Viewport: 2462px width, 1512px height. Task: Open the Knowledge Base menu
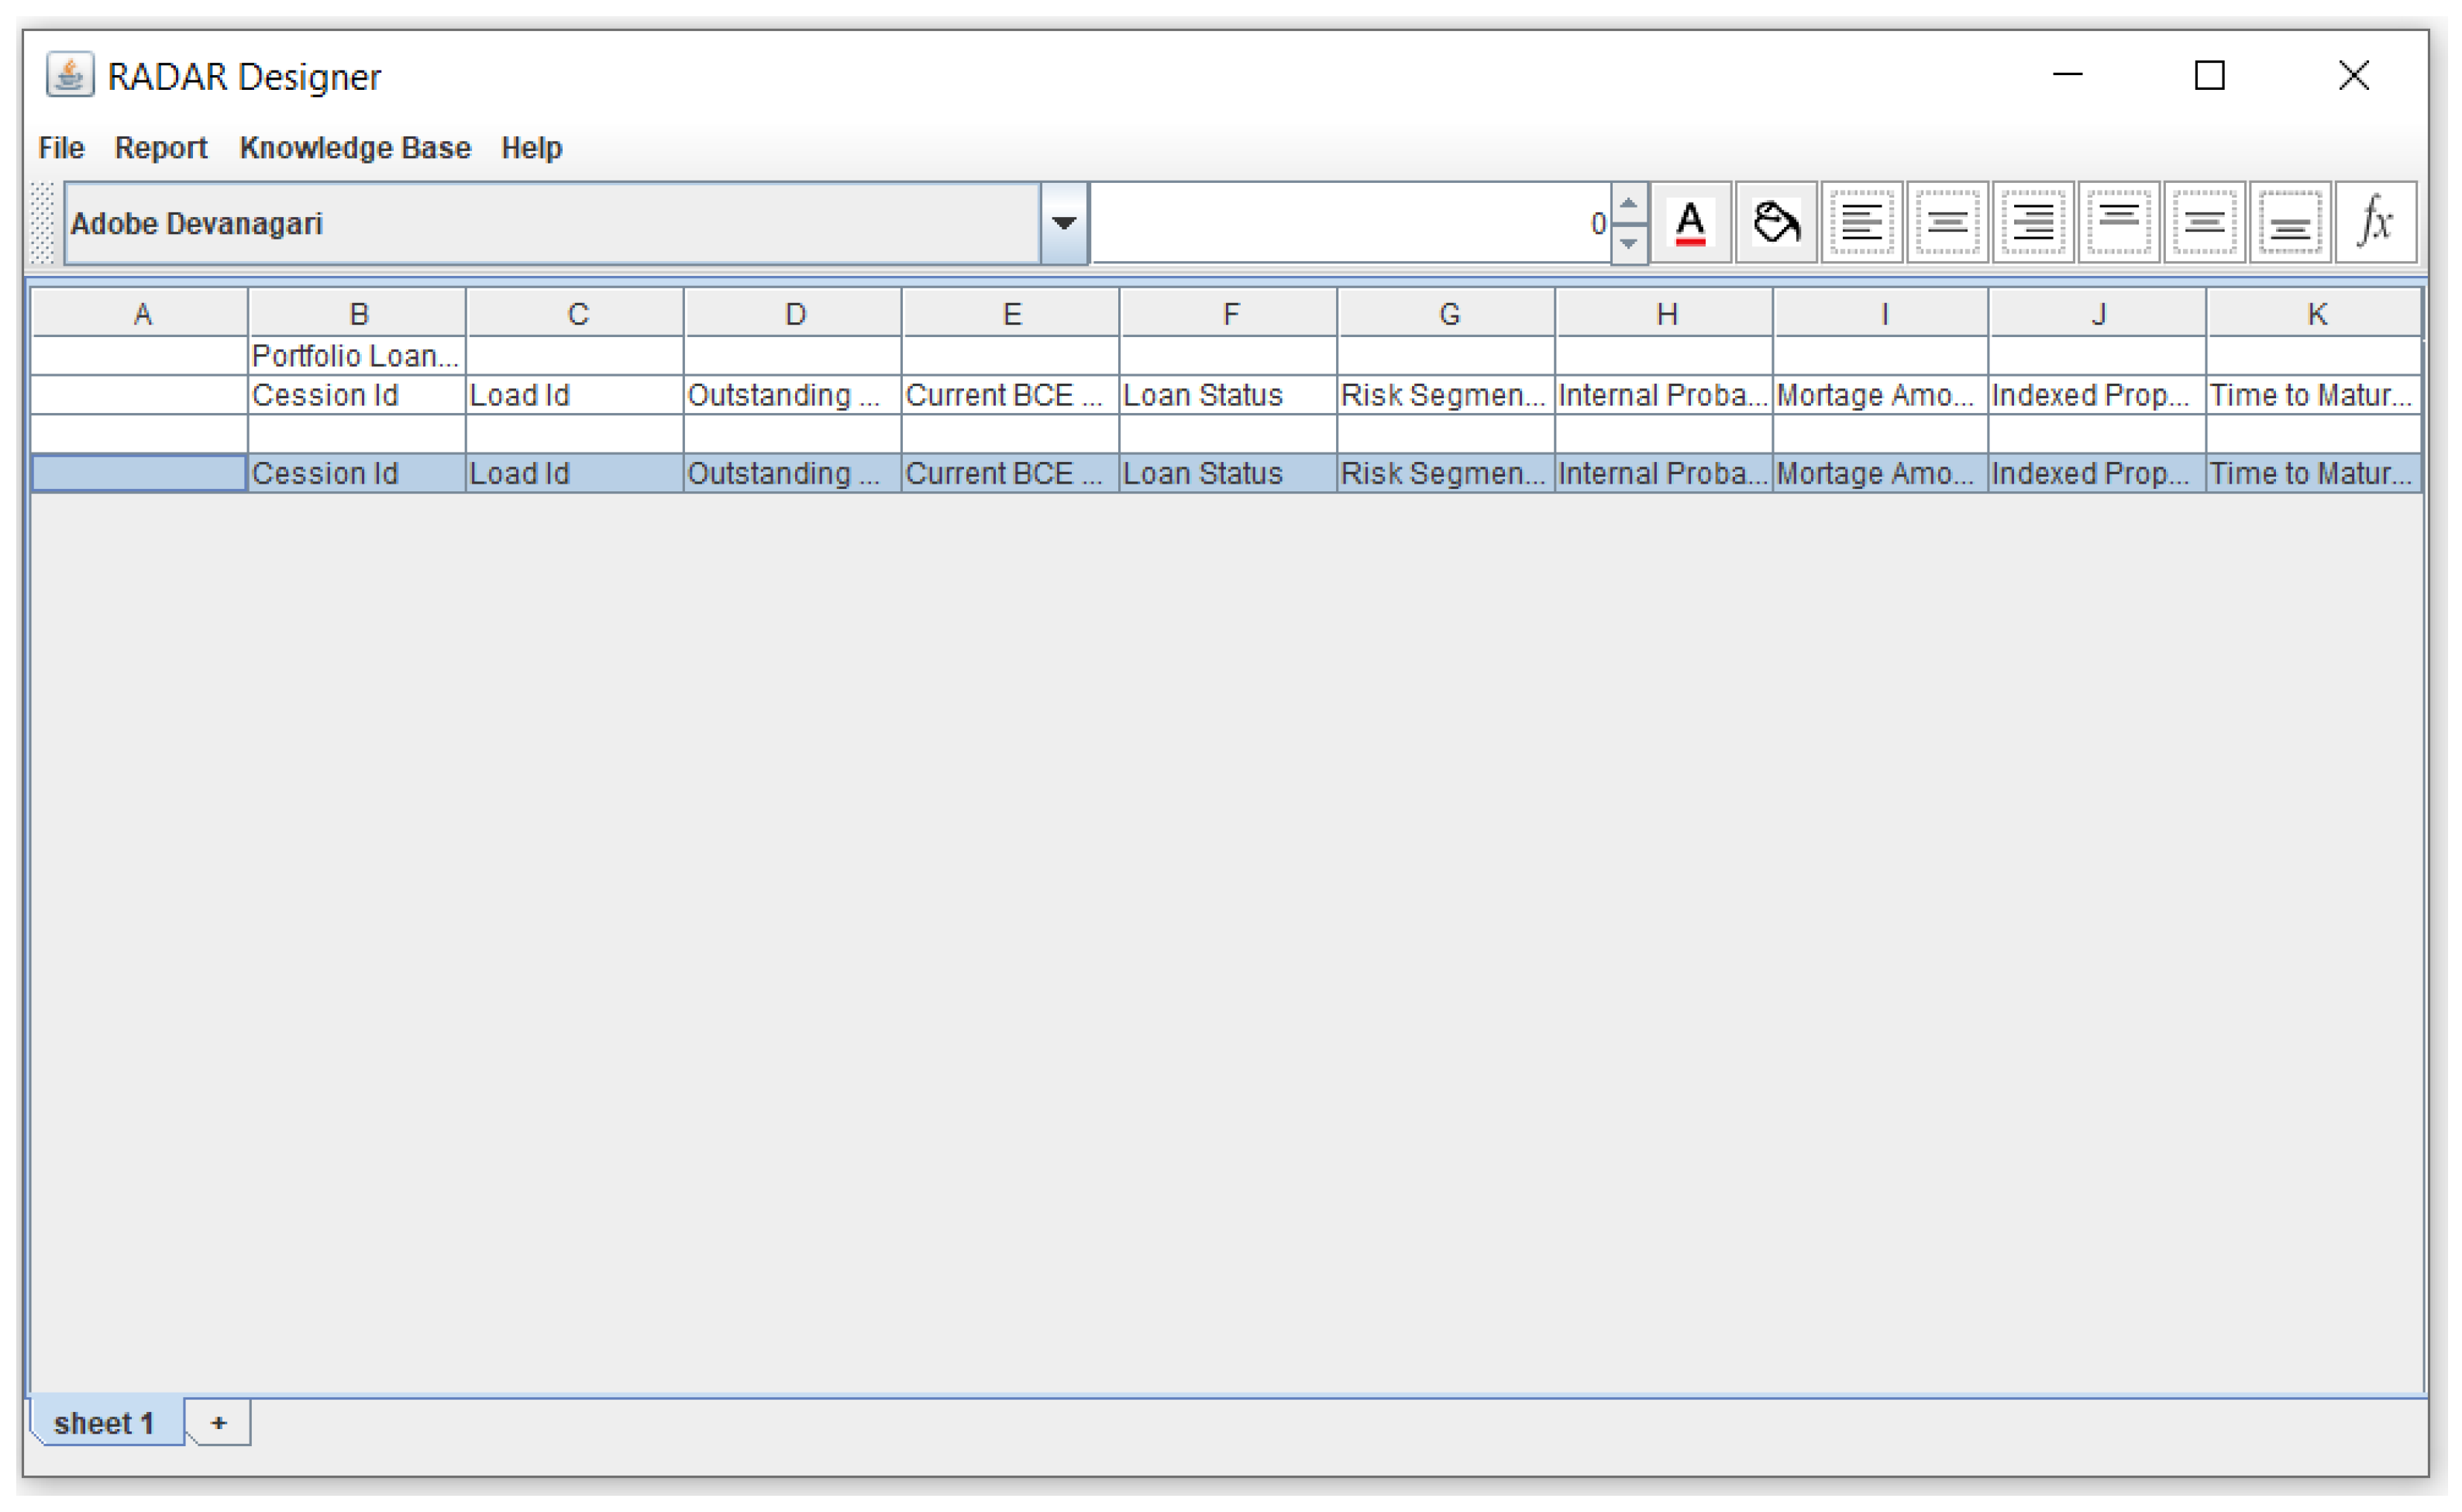pyautogui.click(x=355, y=148)
